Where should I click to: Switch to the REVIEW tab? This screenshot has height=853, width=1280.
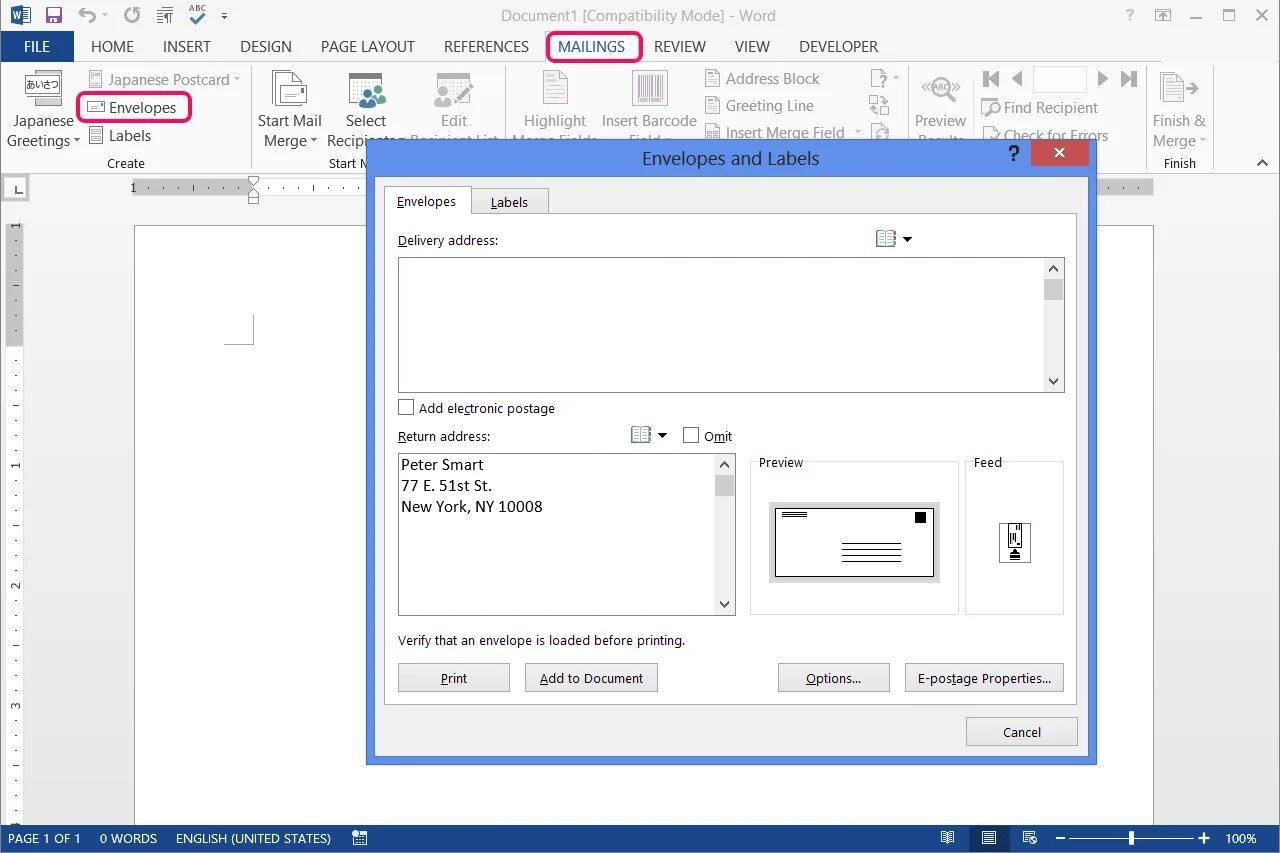click(x=680, y=46)
